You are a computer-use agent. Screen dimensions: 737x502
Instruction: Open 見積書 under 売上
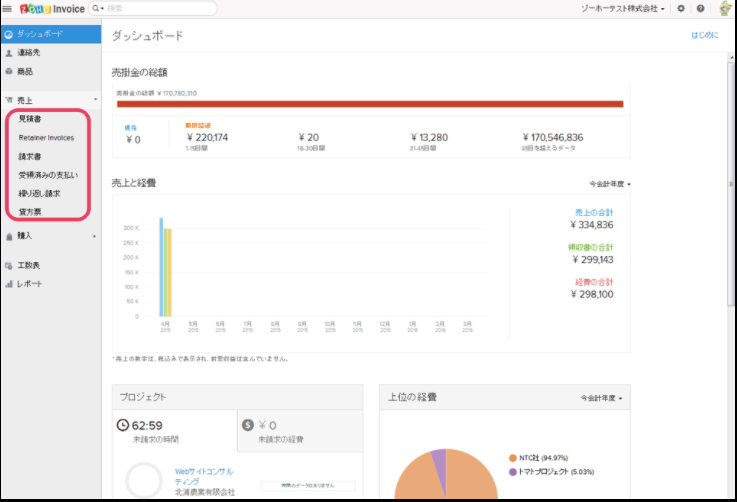point(30,119)
